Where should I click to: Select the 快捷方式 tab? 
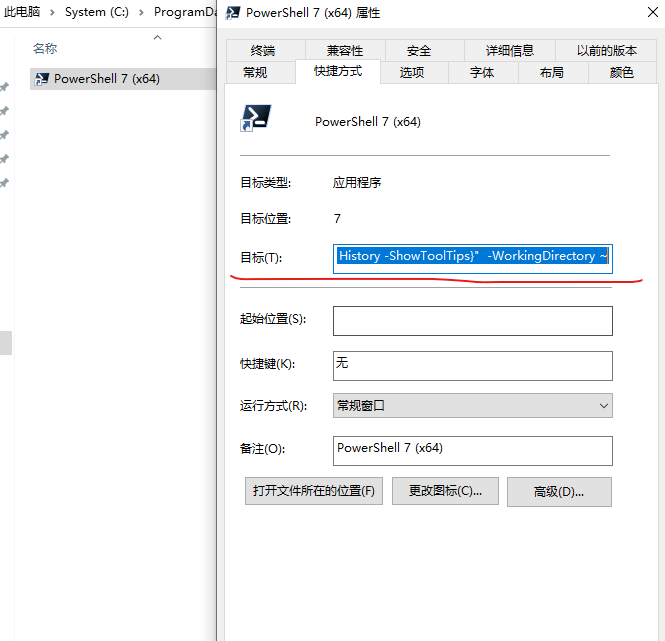point(338,71)
